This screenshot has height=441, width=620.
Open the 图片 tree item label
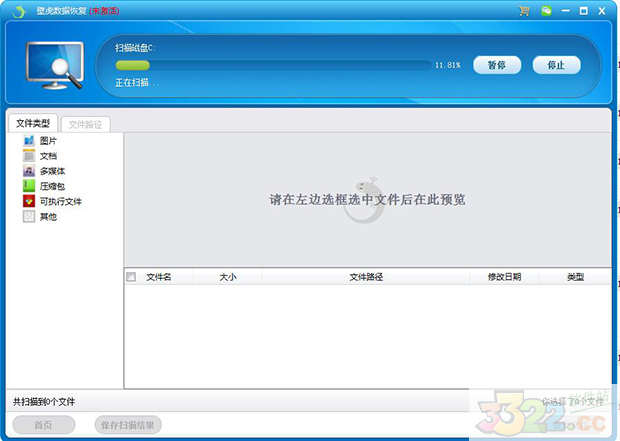pyautogui.click(x=48, y=141)
